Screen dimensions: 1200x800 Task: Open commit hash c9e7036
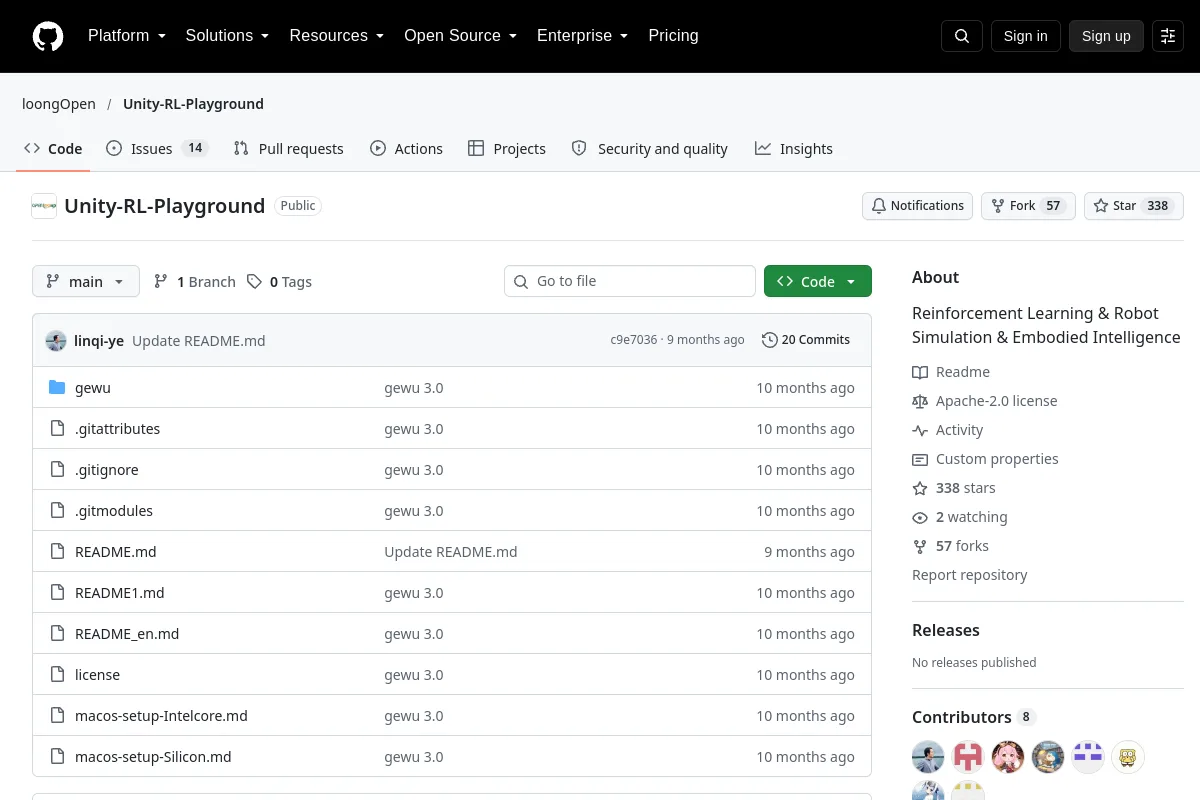coord(634,340)
